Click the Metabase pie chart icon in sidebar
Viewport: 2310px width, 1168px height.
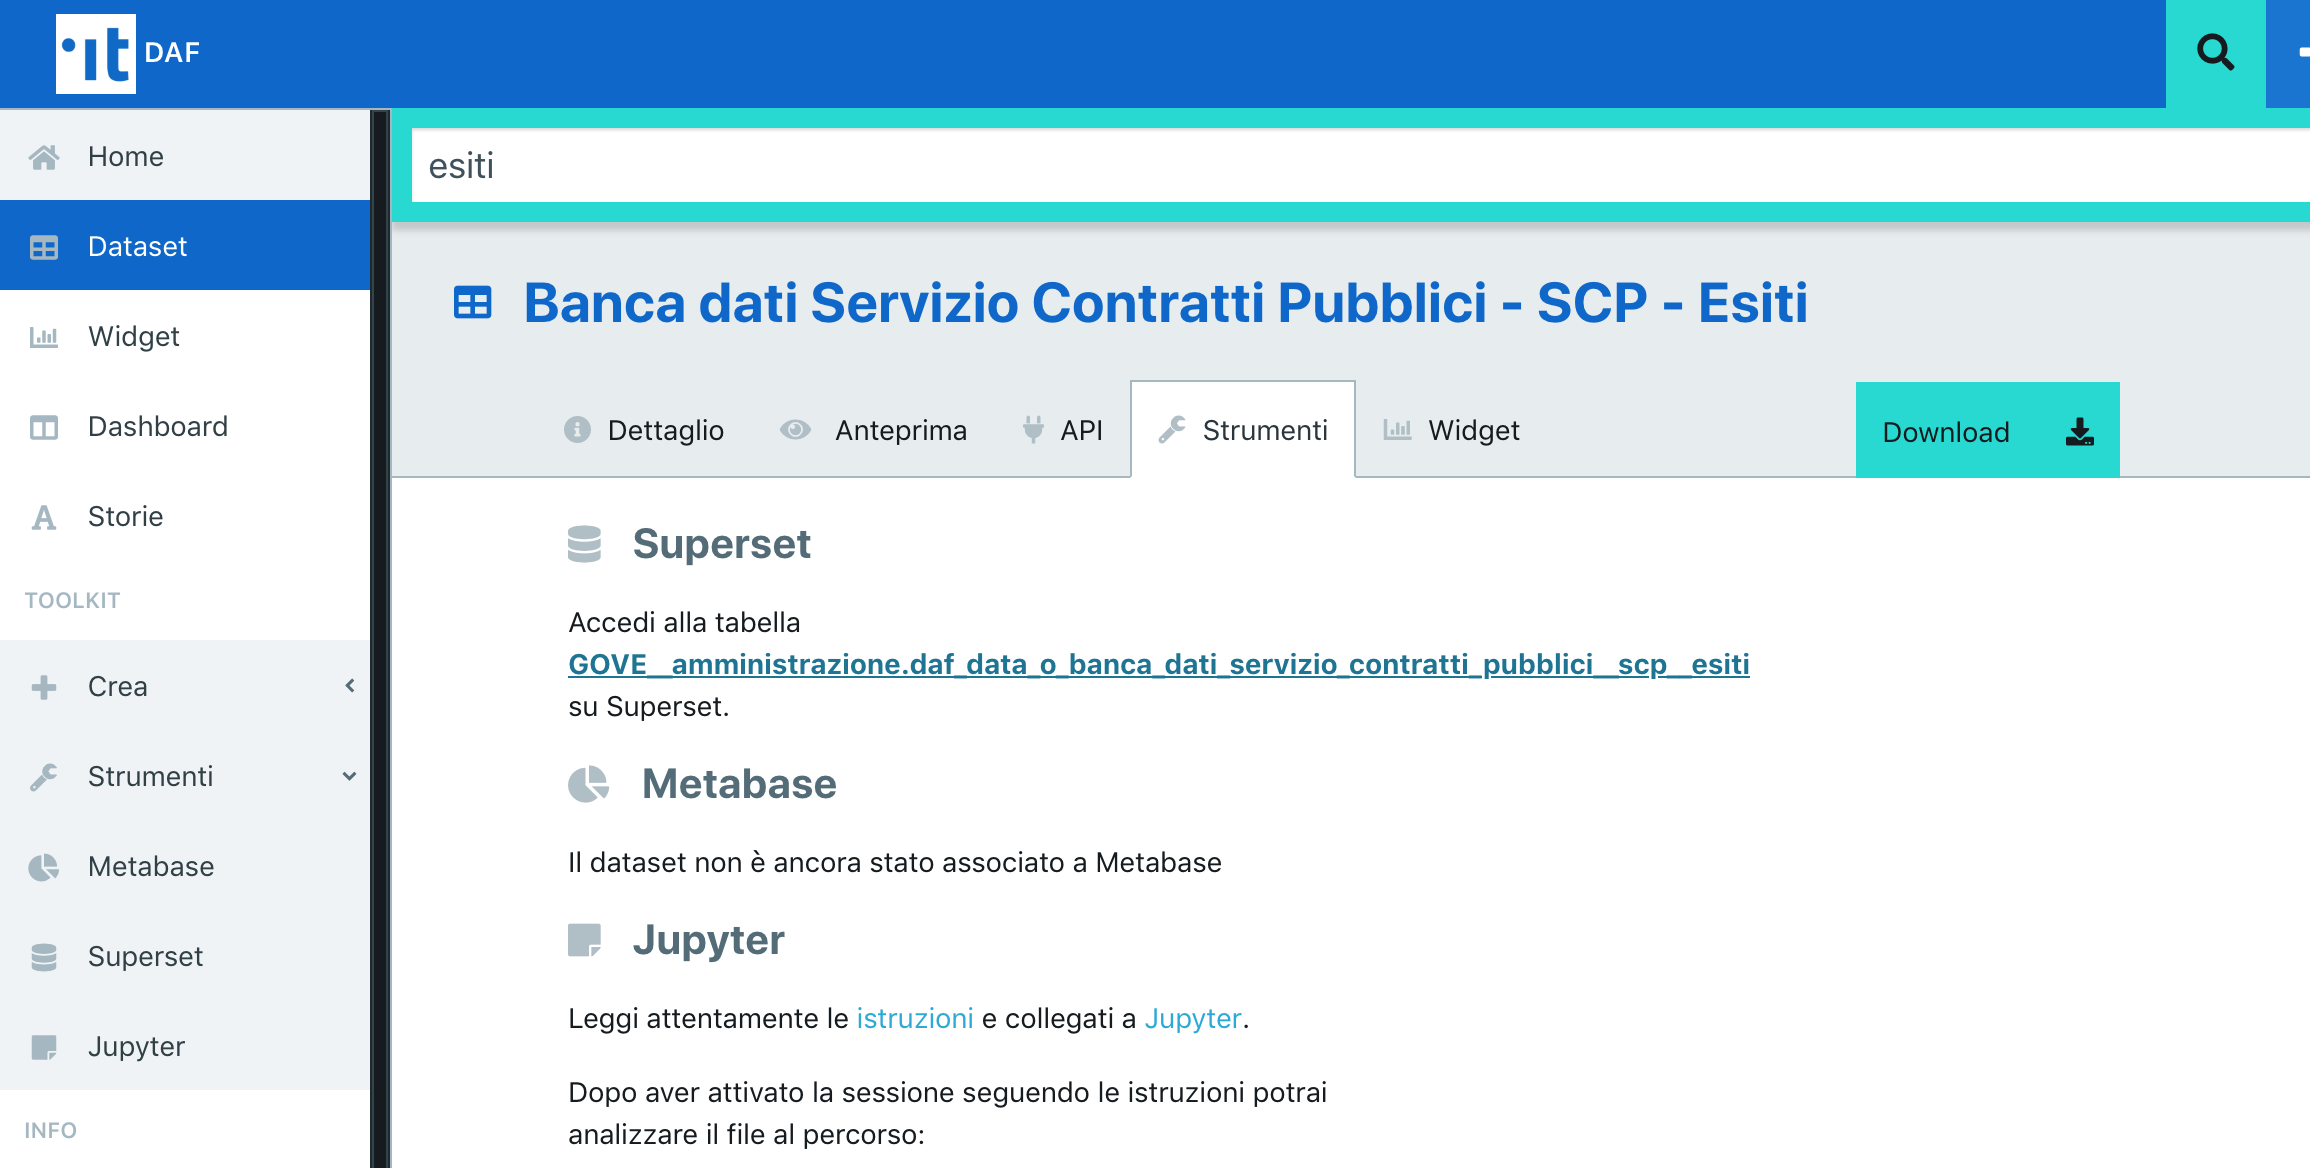(44, 867)
